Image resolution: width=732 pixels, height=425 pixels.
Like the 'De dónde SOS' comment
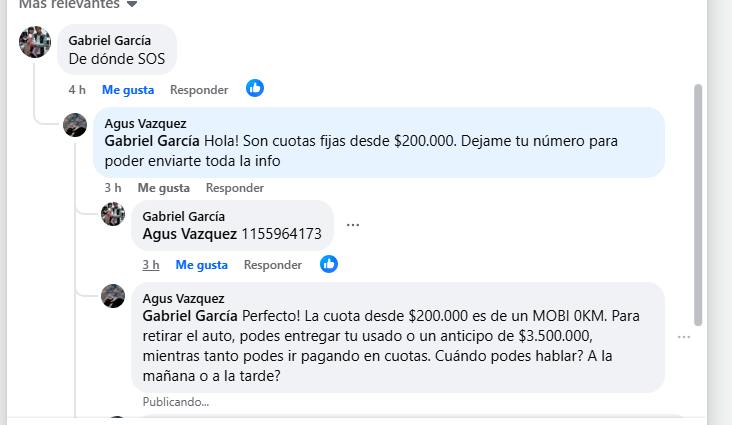click(128, 90)
